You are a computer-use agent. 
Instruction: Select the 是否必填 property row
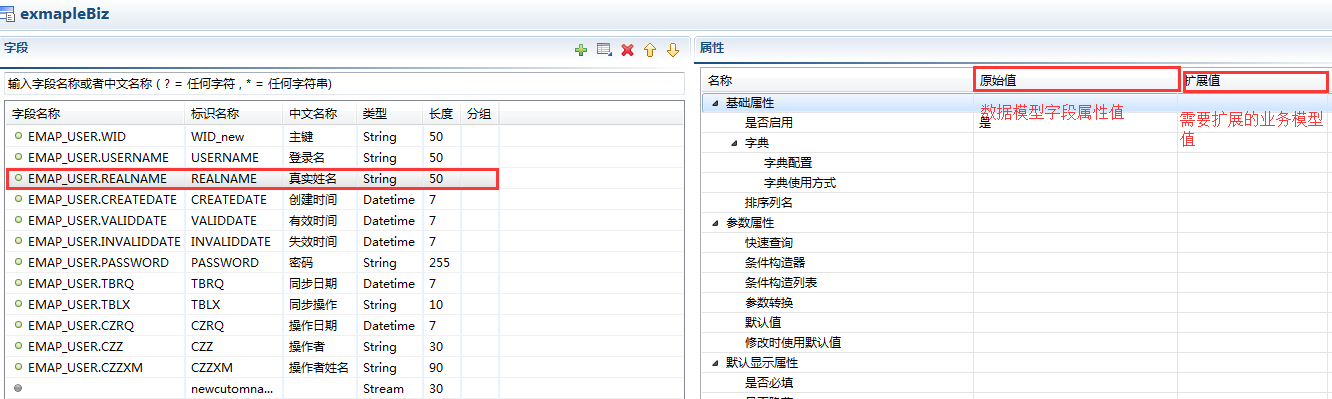pos(1016,382)
